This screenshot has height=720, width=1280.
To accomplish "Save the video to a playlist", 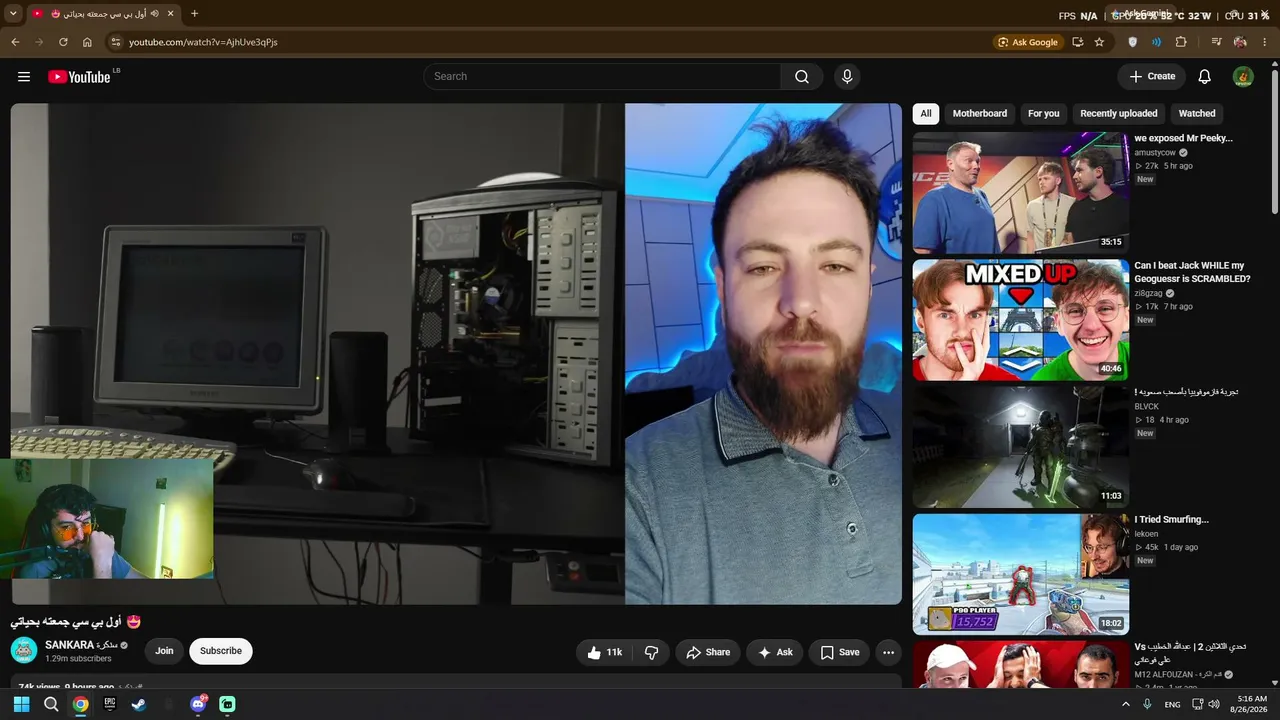I will coord(840,652).
